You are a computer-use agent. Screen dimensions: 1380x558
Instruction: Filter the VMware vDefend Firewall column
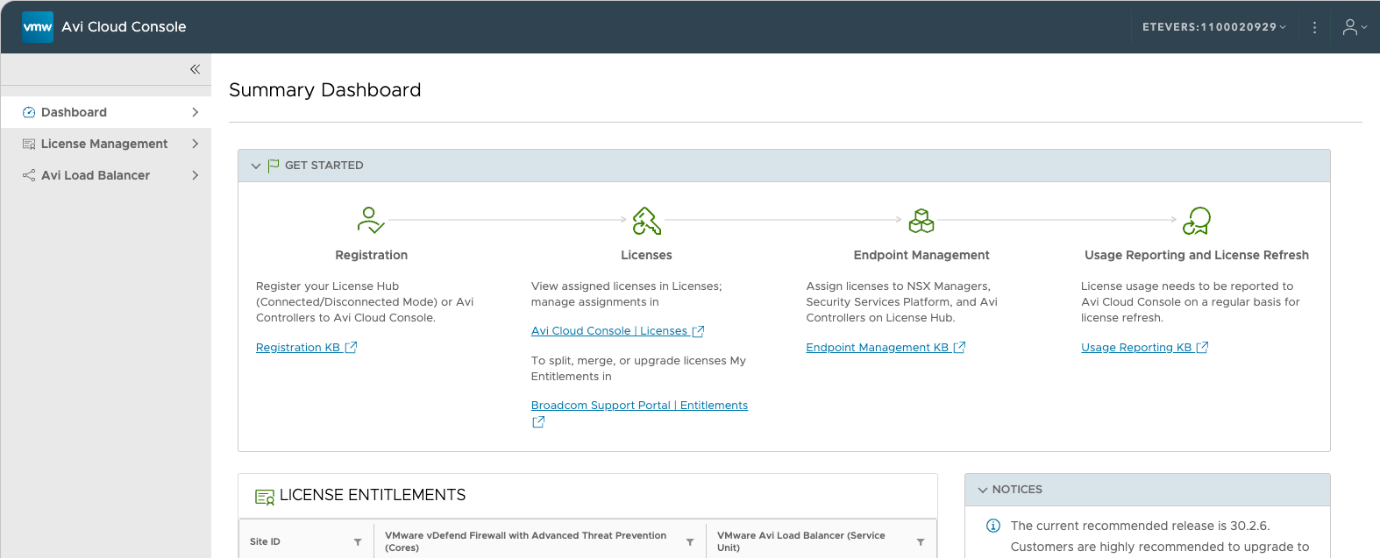(689, 542)
